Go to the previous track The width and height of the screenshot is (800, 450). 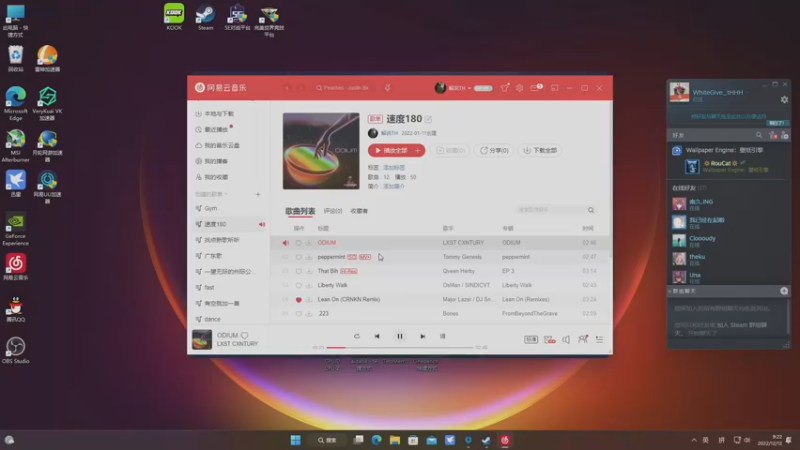tap(377, 336)
